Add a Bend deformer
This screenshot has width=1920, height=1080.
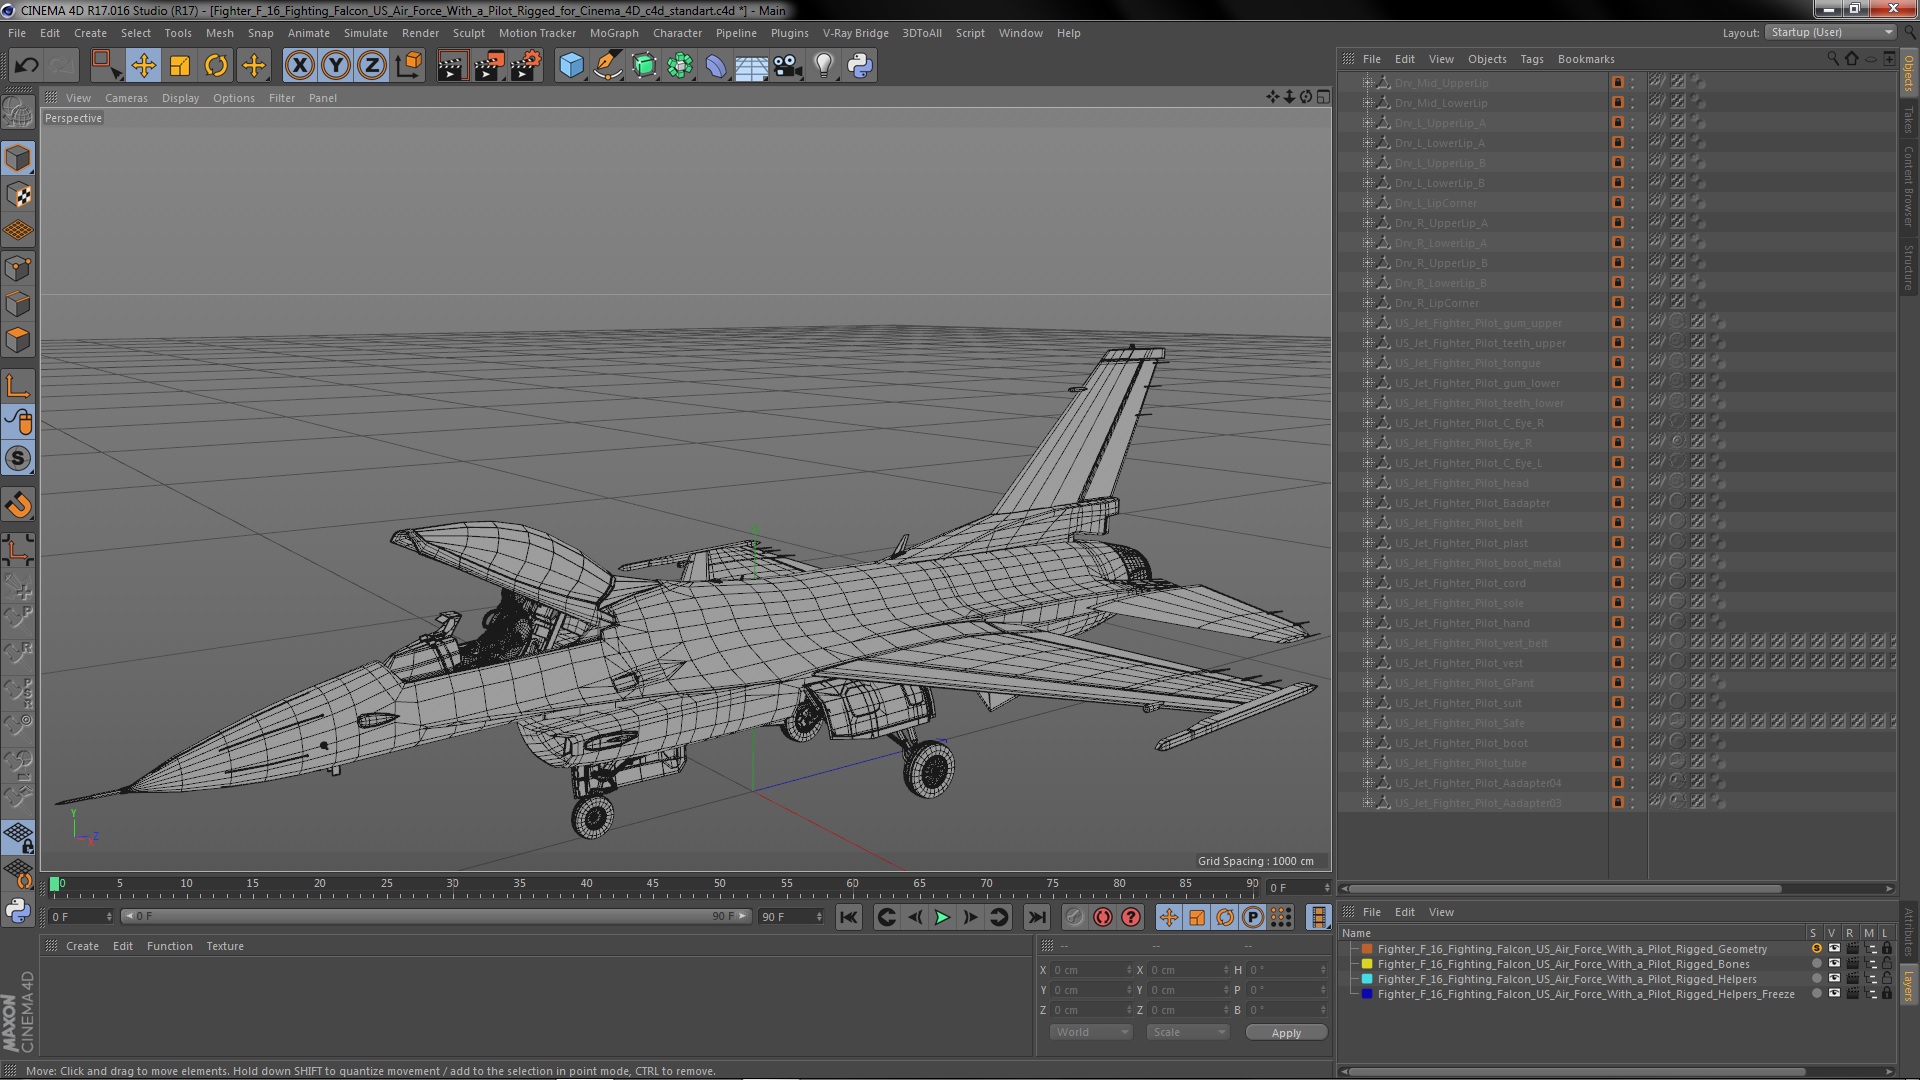(716, 66)
